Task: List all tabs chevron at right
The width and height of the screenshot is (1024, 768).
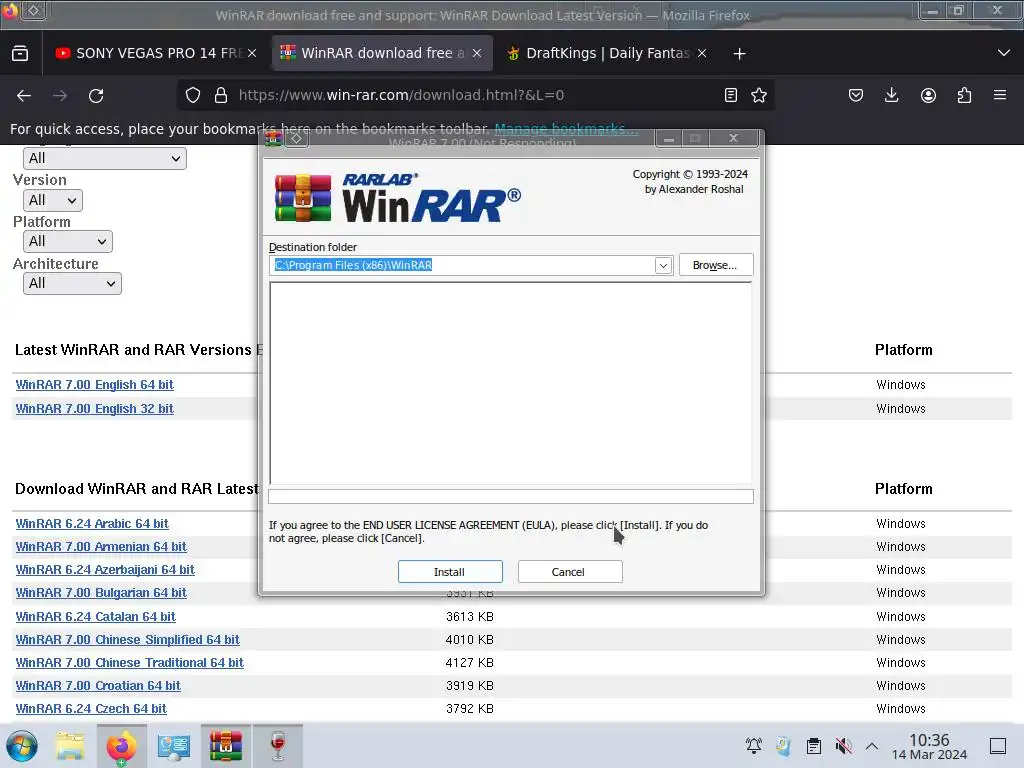Action: 1004,54
